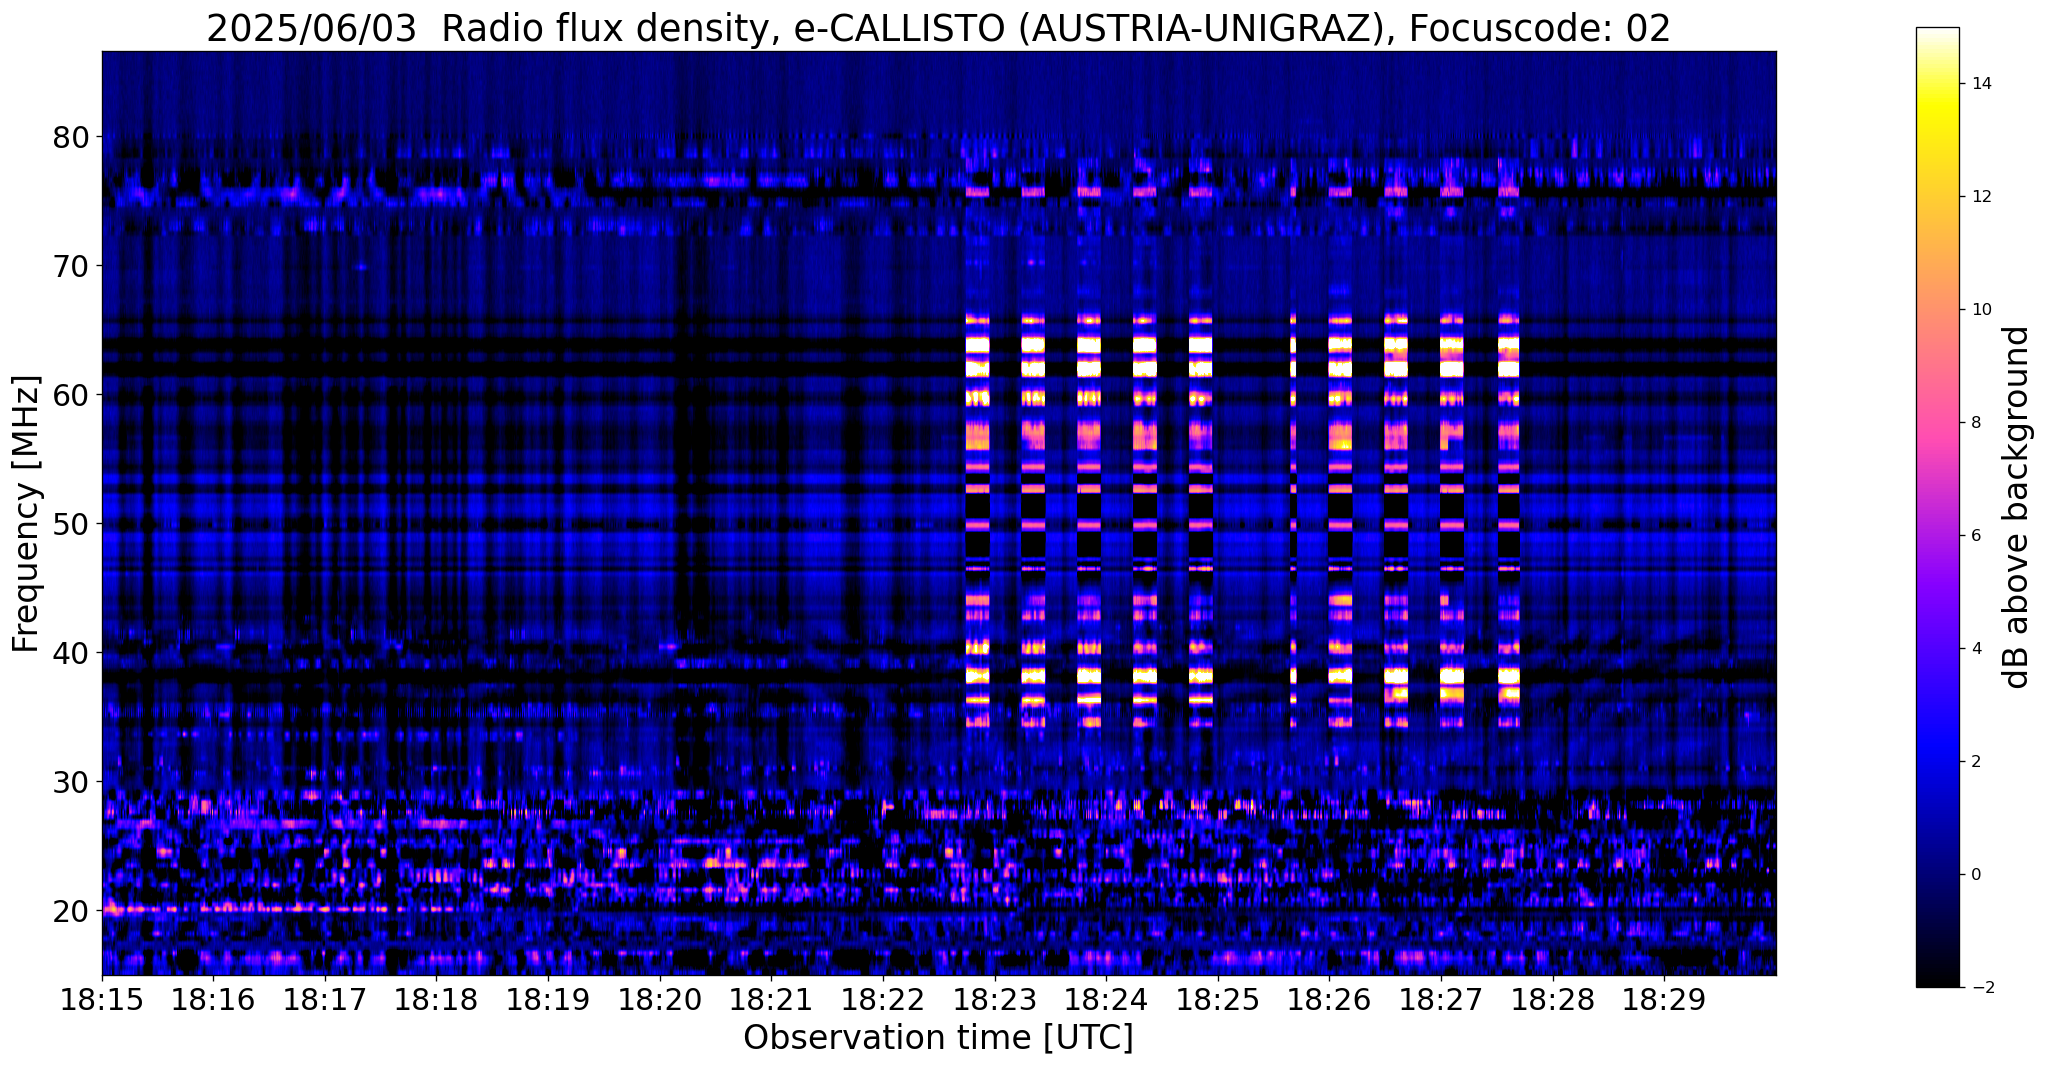Click the 18:25 time tick label
Screen dimensions: 2047x1067
click(1218, 1000)
